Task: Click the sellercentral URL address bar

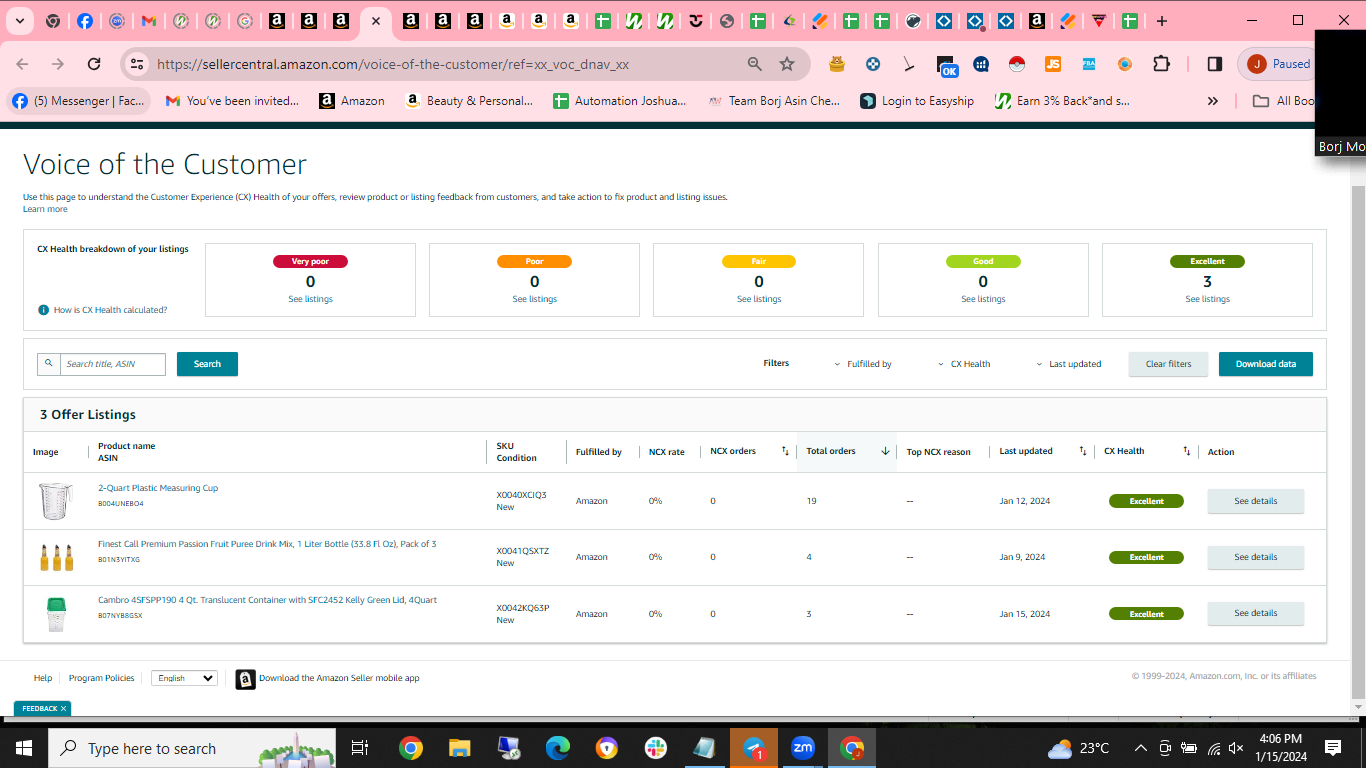Action: 393,64
